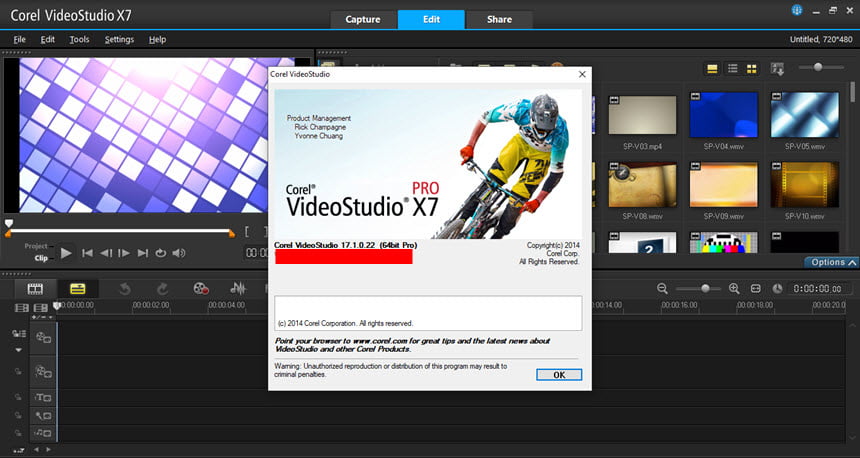860x458 pixels.
Task: Click the timeline zoom out magnifier
Action: pos(662,289)
